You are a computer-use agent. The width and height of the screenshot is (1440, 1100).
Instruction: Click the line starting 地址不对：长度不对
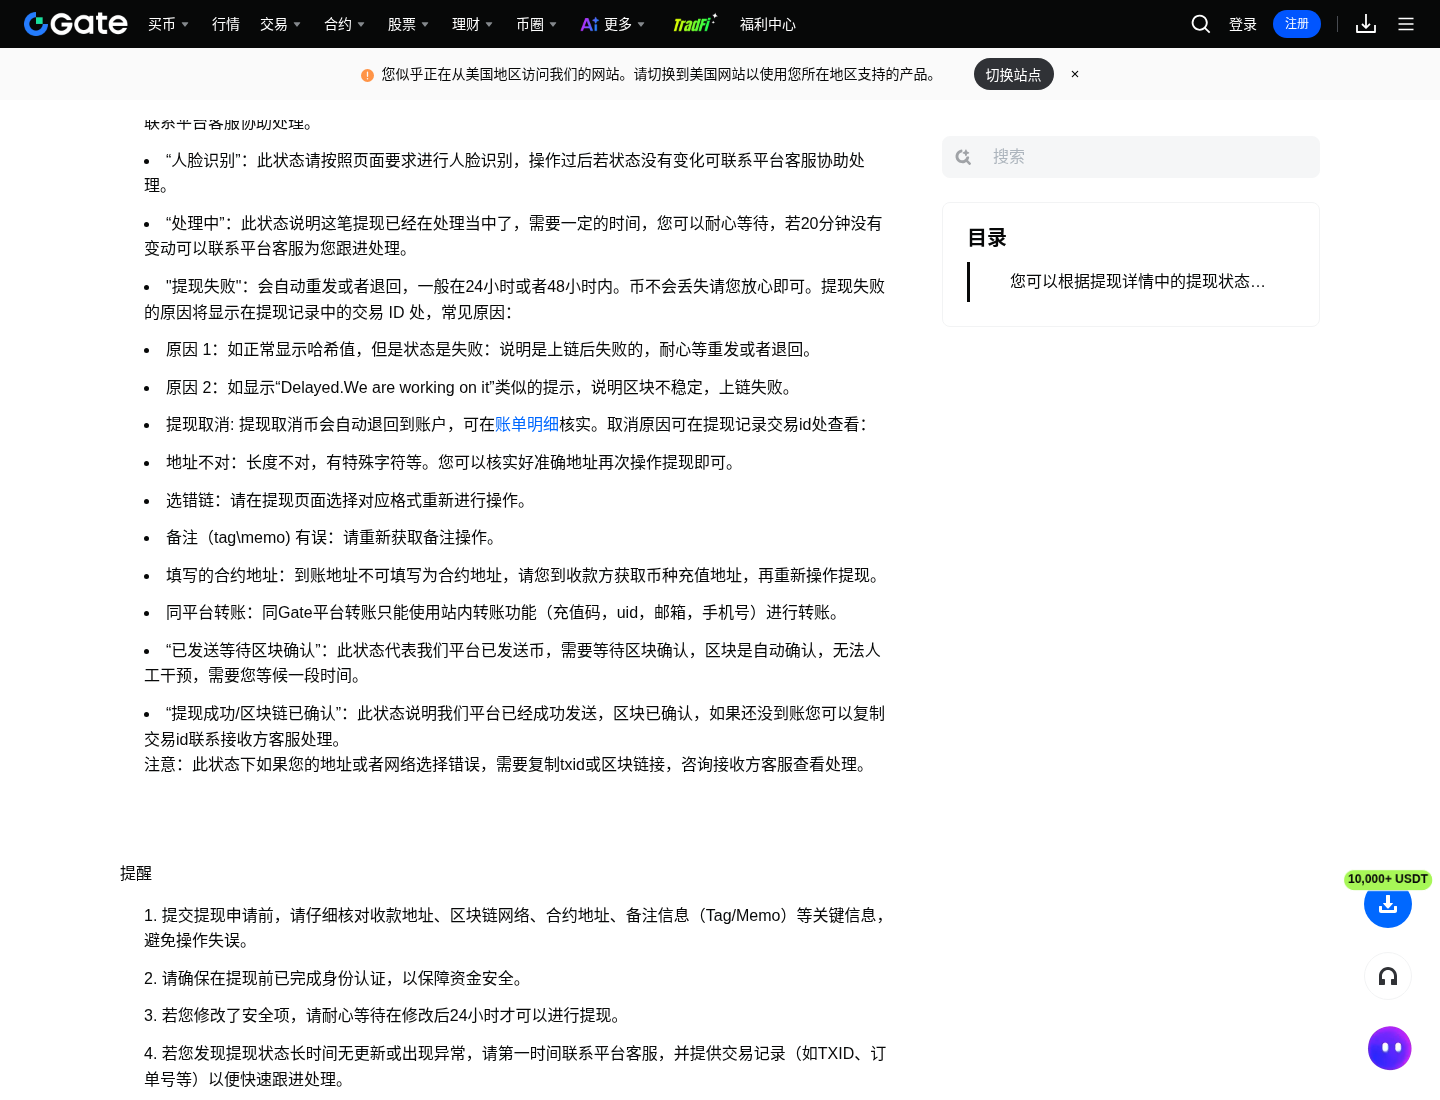[454, 462]
